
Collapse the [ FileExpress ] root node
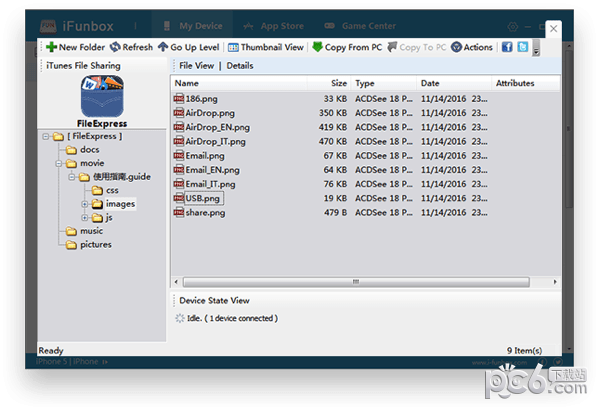pyautogui.click(x=46, y=136)
